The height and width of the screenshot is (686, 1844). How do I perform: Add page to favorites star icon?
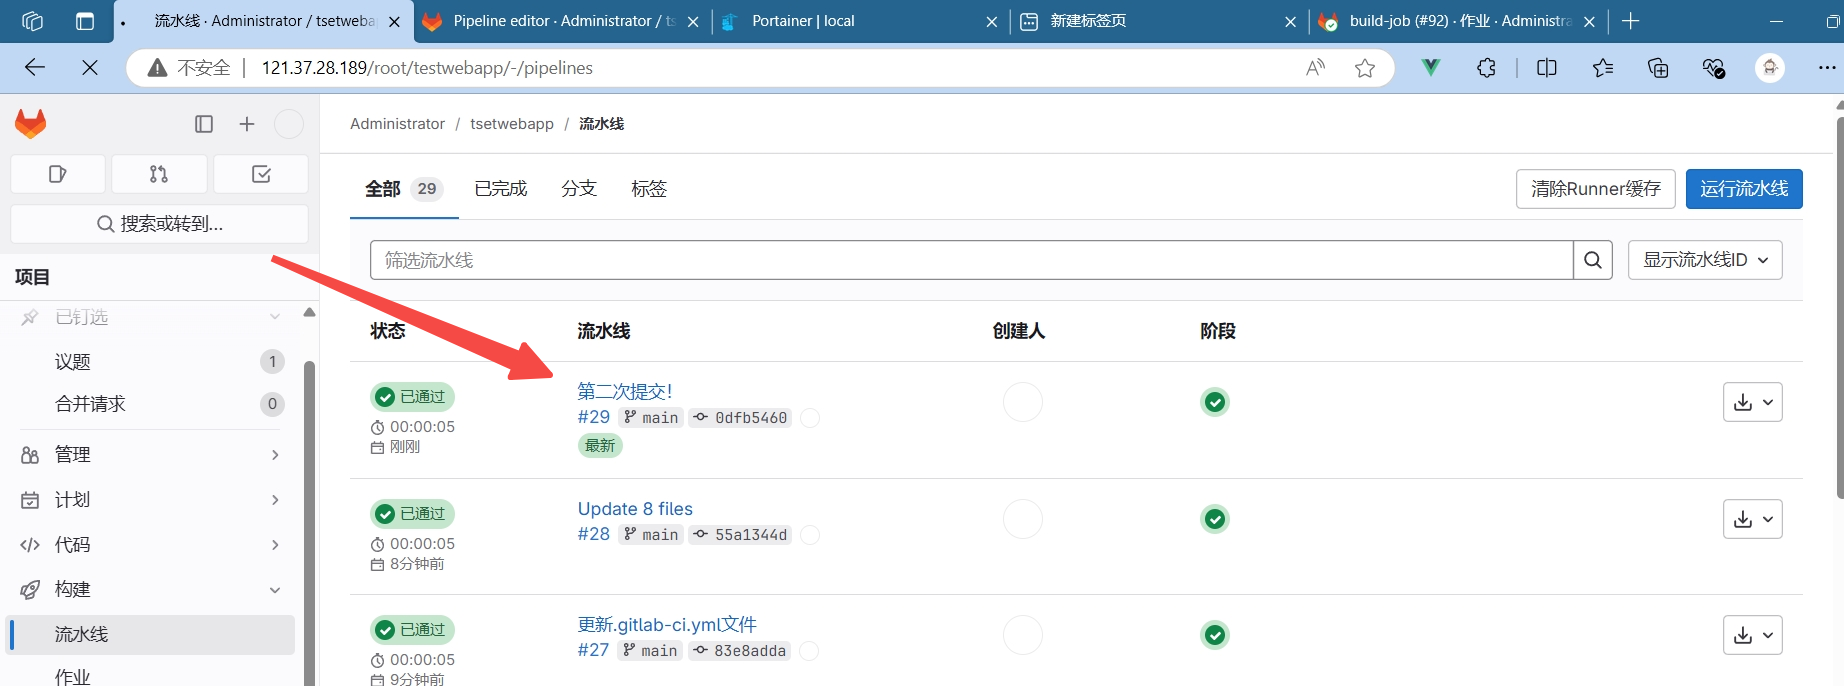pyautogui.click(x=1365, y=68)
